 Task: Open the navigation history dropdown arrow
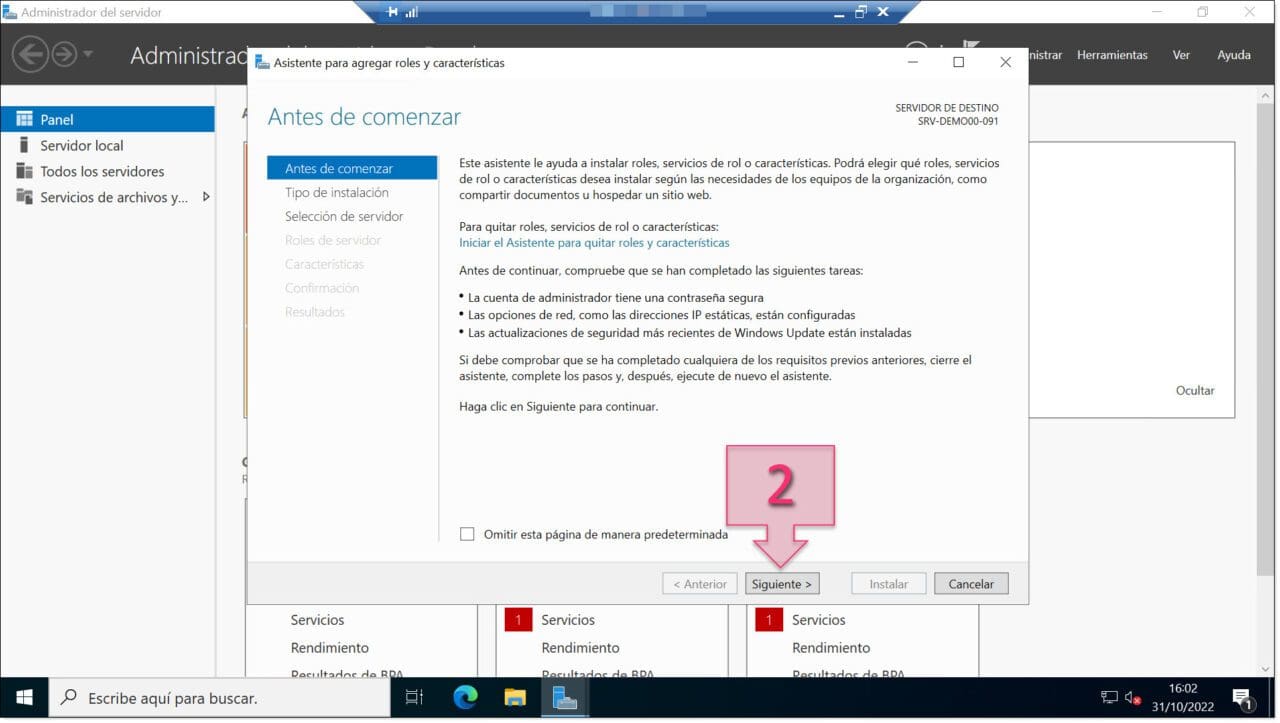88,54
